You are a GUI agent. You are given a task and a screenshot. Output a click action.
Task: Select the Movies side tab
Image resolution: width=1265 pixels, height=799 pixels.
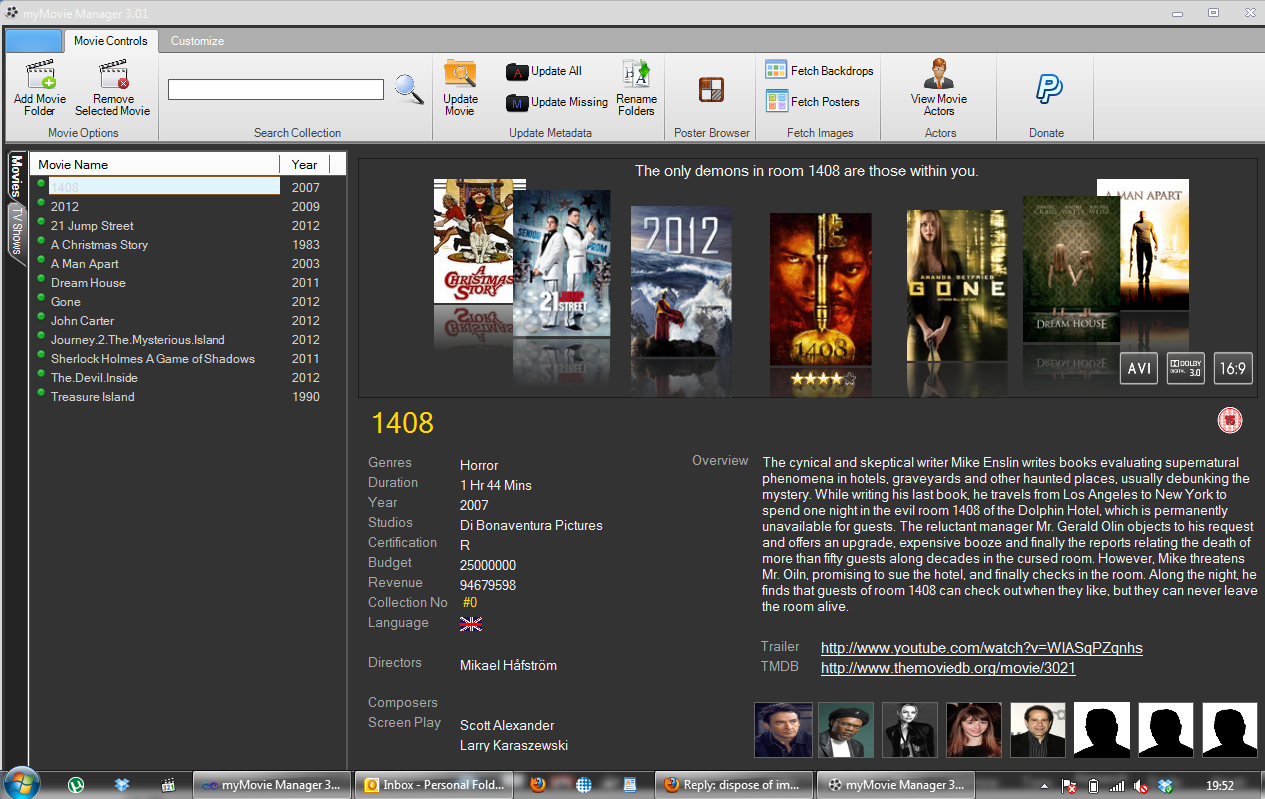coord(16,176)
